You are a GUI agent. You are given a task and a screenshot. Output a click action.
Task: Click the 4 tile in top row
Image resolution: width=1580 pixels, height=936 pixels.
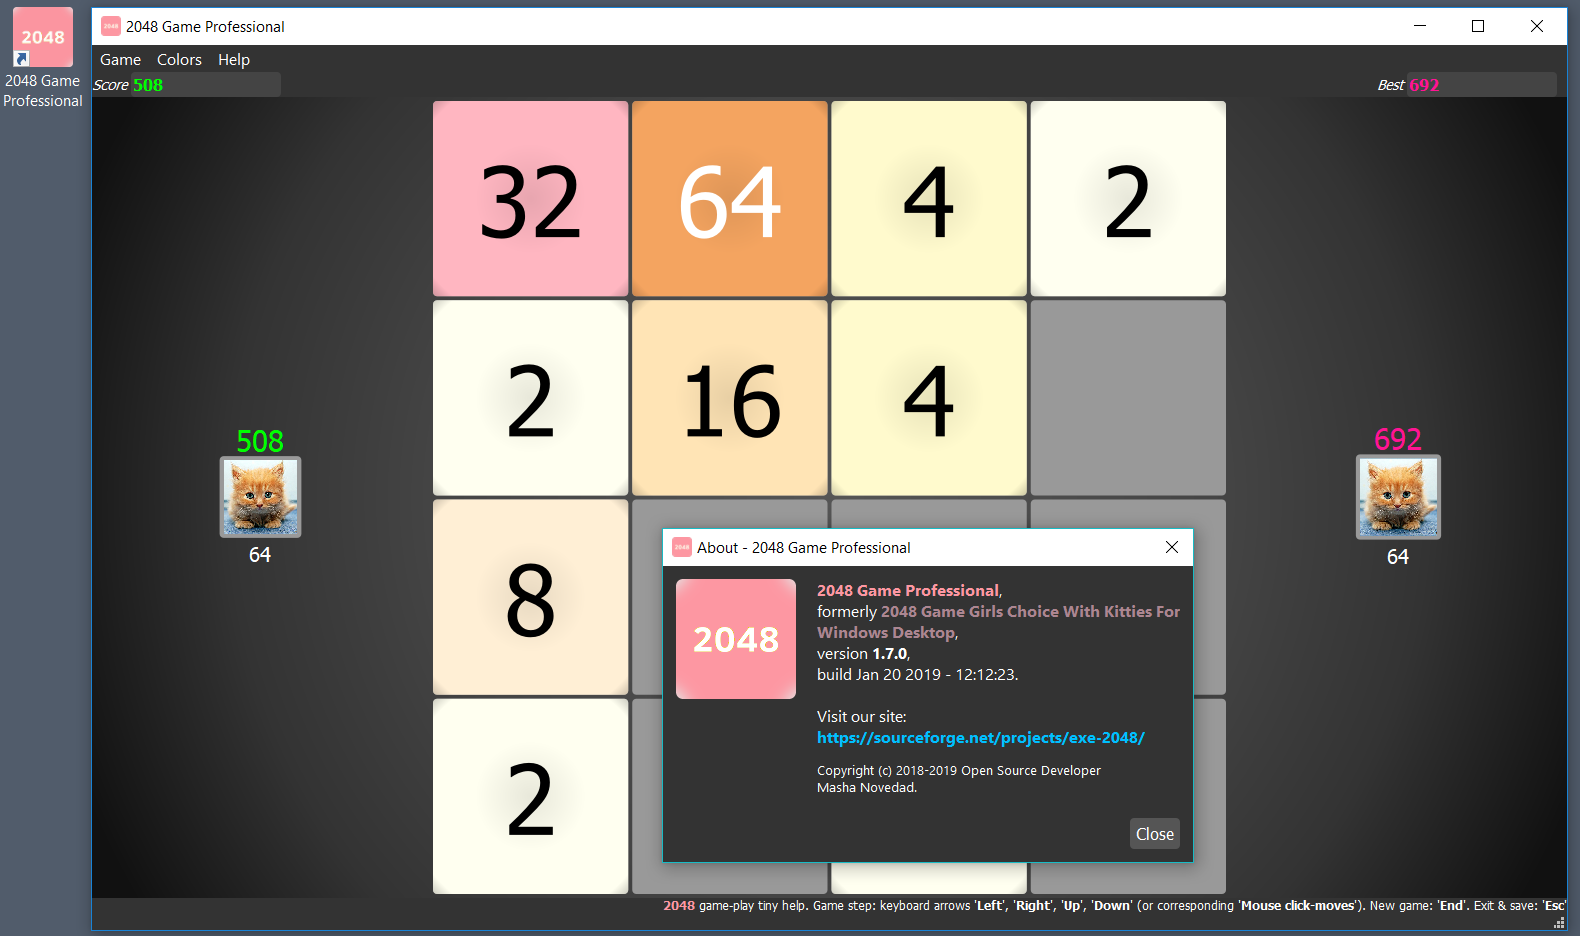(929, 199)
